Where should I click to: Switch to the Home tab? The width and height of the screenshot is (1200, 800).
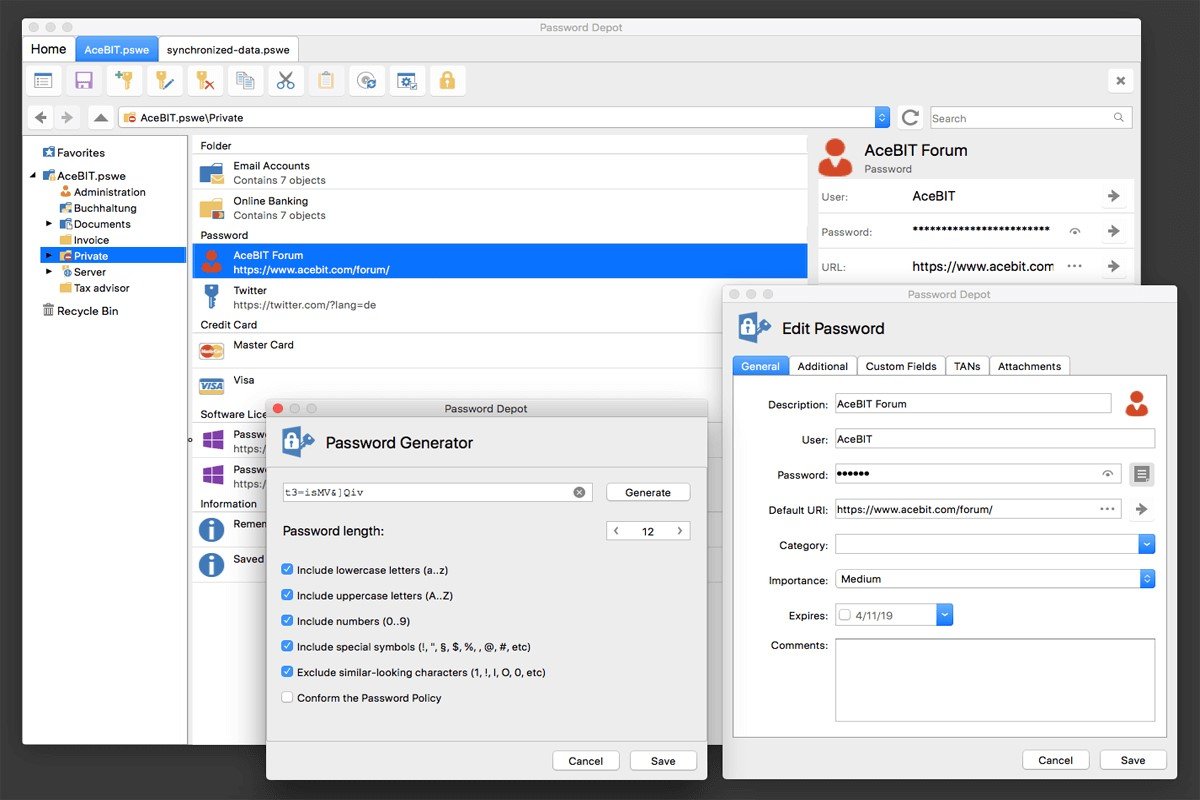[x=48, y=48]
